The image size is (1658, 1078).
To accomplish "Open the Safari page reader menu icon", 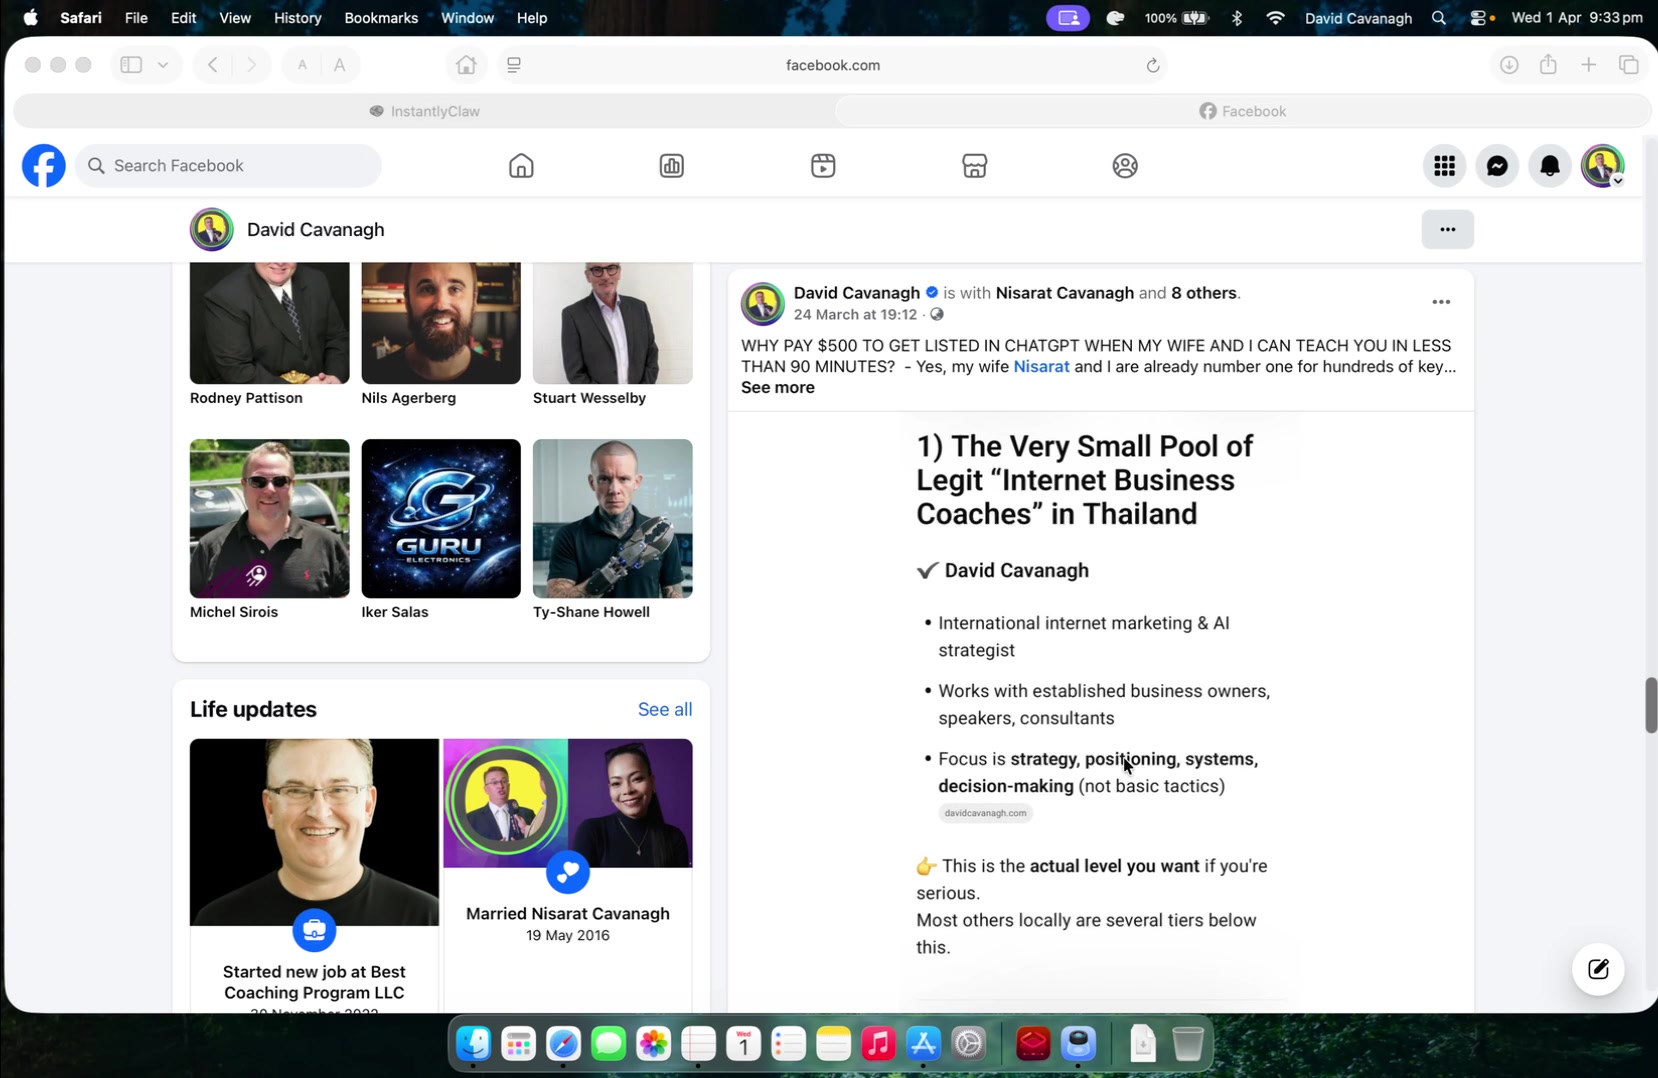I will (514, 65).
